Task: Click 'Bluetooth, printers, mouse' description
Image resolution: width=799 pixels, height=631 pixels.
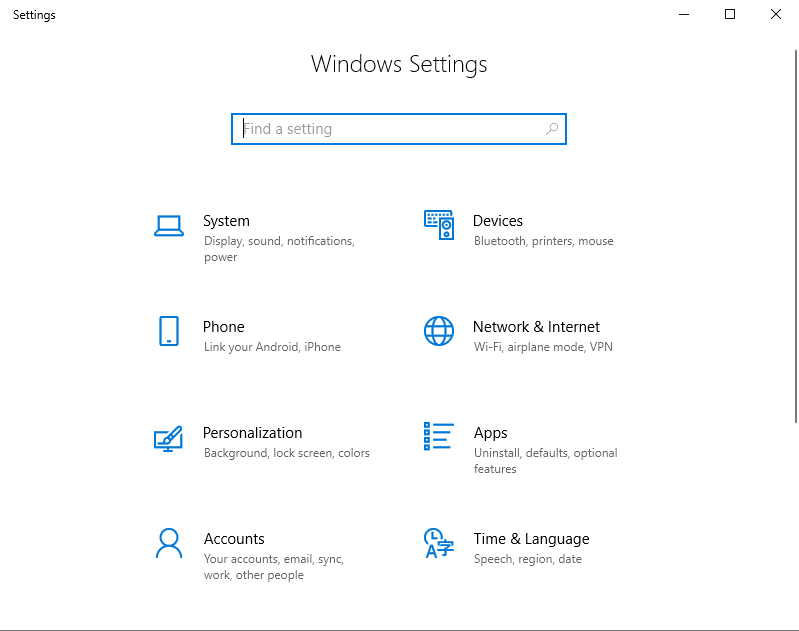Action: tap(544, 241)
